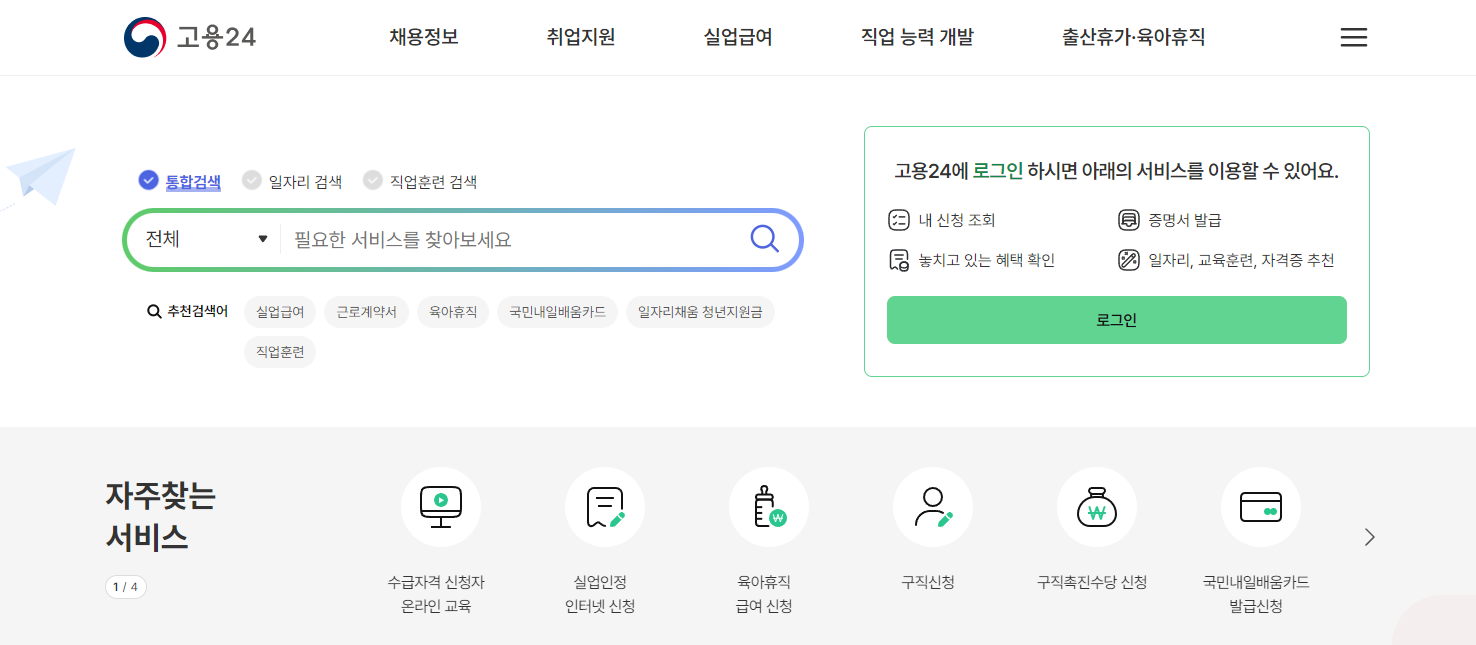Select the 직업훈련 검색 radio option
This screenshot has width=1476, height=645.
pos(374,181)
